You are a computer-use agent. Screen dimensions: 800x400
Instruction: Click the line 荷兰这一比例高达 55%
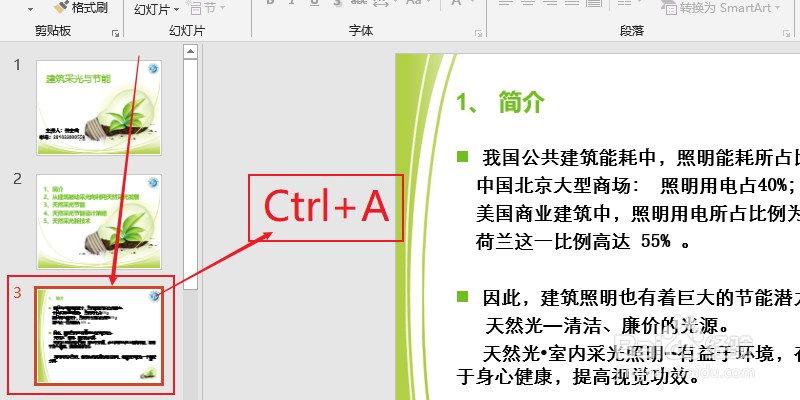tap(584, 241)
